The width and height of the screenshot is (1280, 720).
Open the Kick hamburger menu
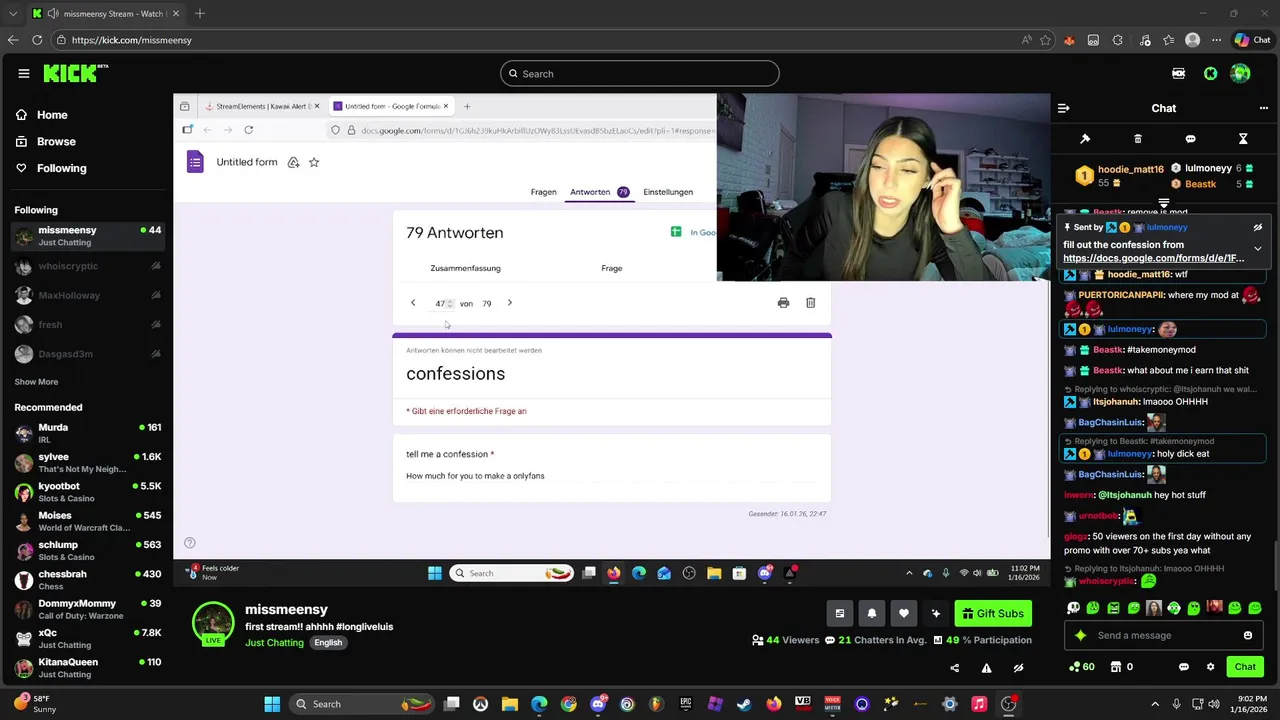click(x=23, y=73)
